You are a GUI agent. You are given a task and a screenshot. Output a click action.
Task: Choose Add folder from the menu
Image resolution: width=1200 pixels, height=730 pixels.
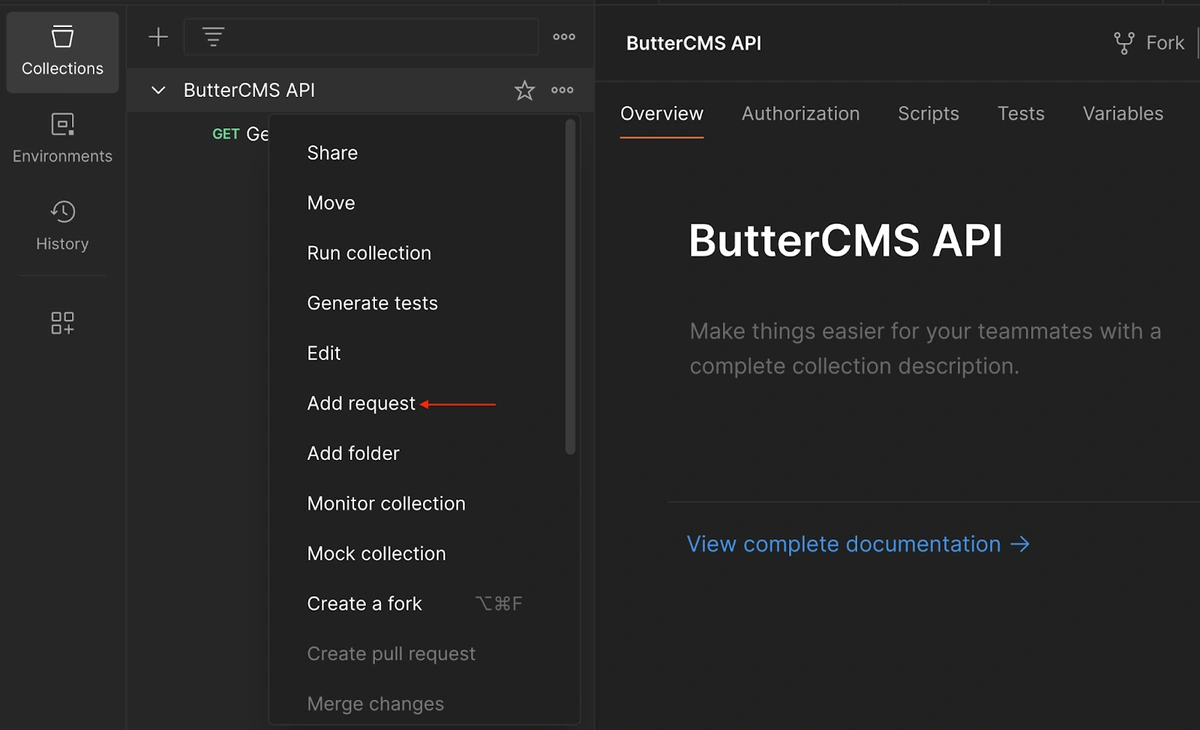pos(353,453)
